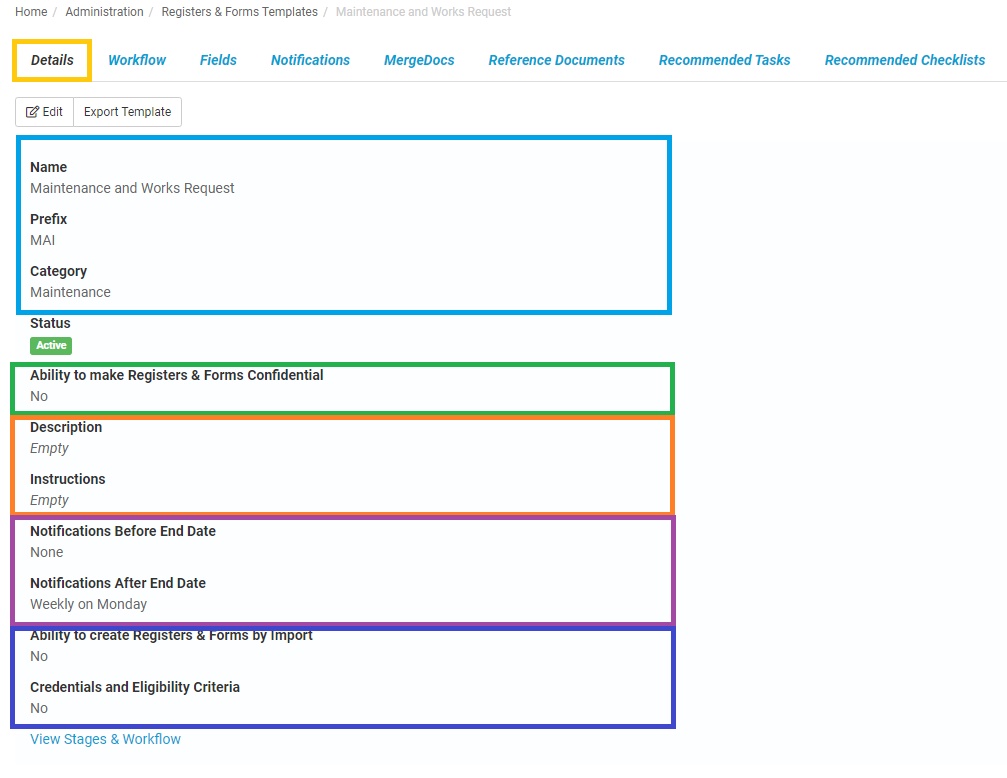Click Weekly on Monday notification value
Image resolution: width=1007 pixels, height=778 pixels.
(x=89, y=605)
